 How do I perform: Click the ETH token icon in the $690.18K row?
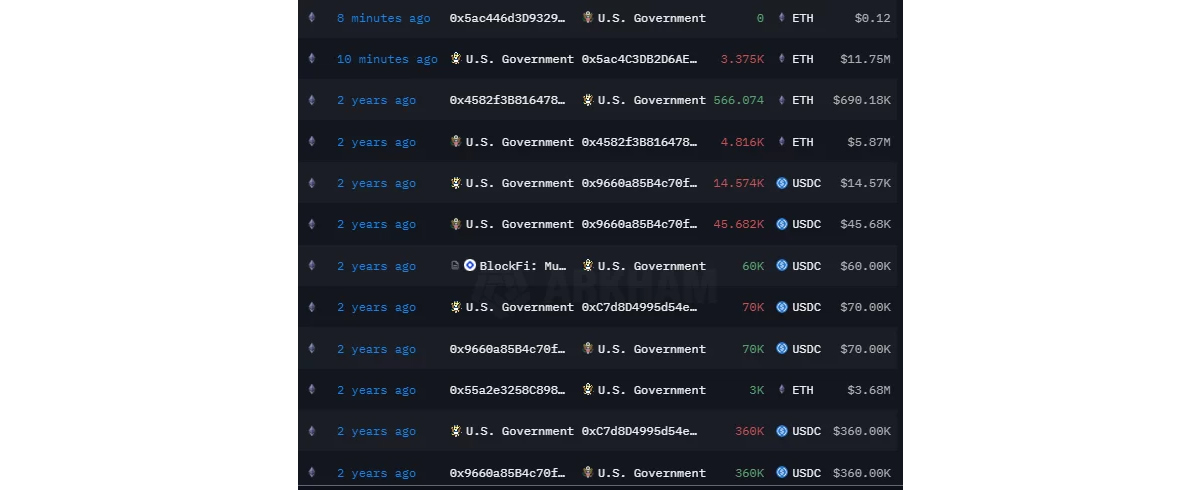782,100
